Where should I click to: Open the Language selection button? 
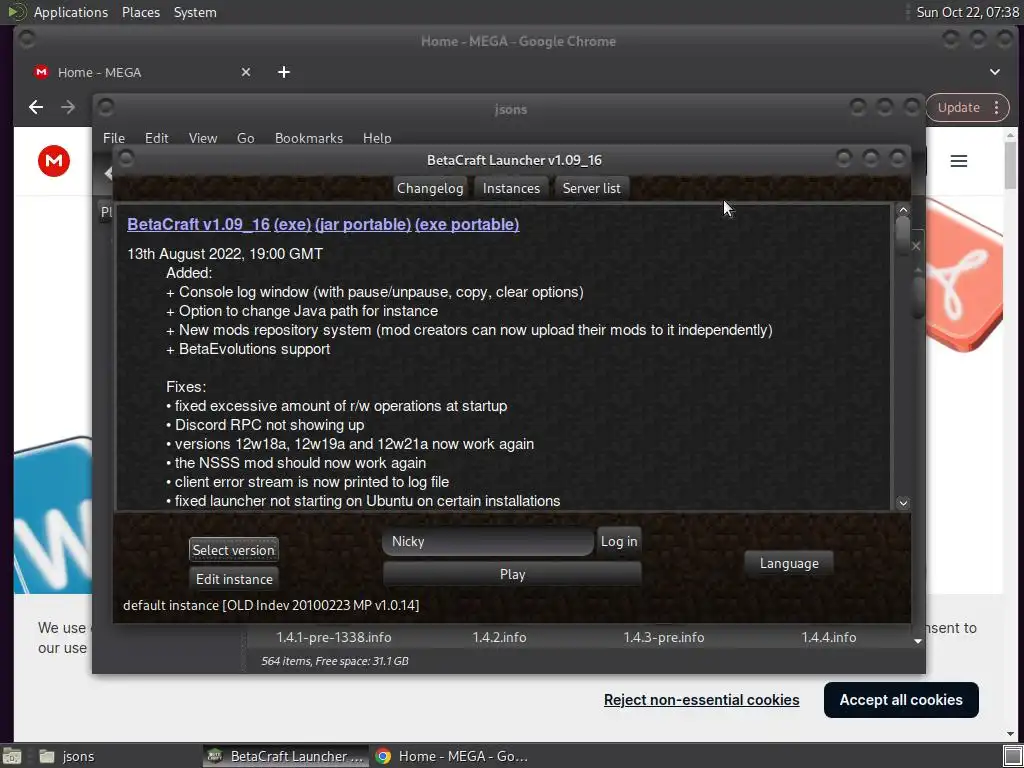tap(789, 563)
